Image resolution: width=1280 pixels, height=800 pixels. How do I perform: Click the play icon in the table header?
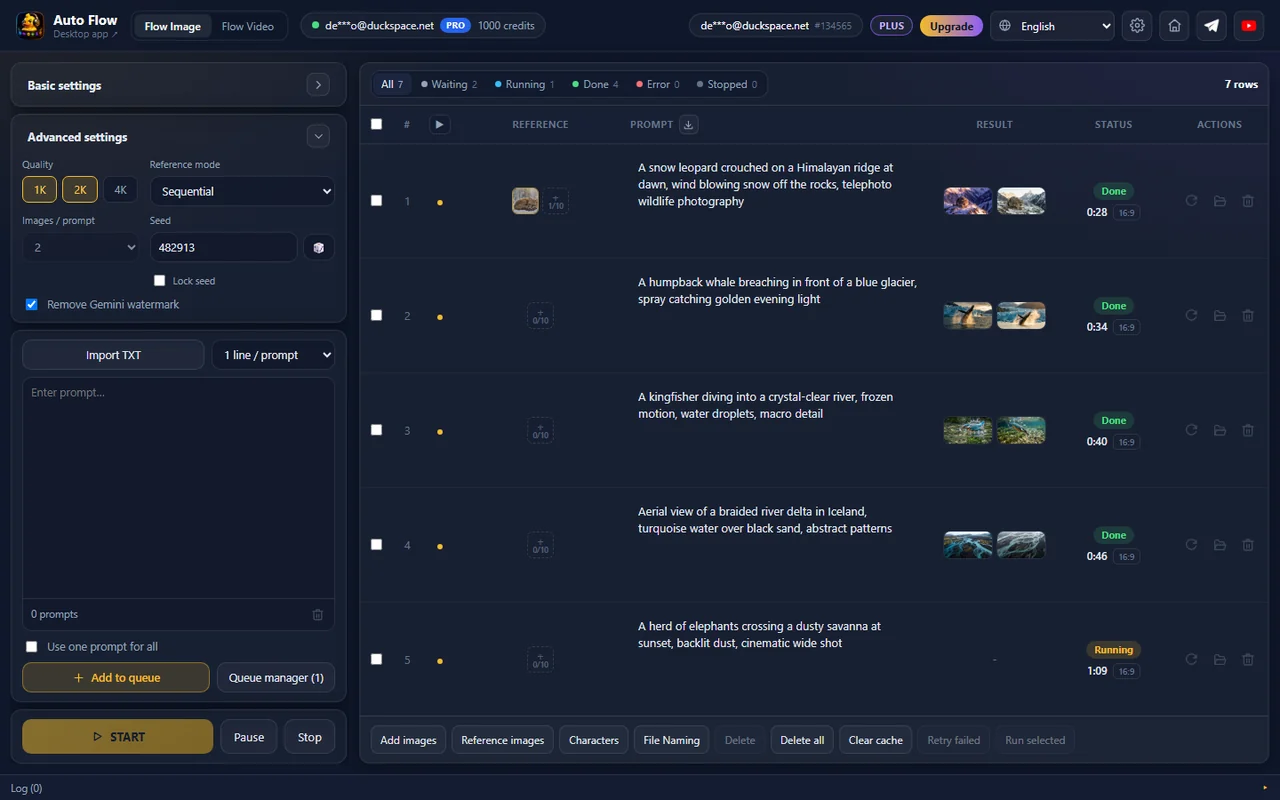pyautogui.click(x=439, y=124)
